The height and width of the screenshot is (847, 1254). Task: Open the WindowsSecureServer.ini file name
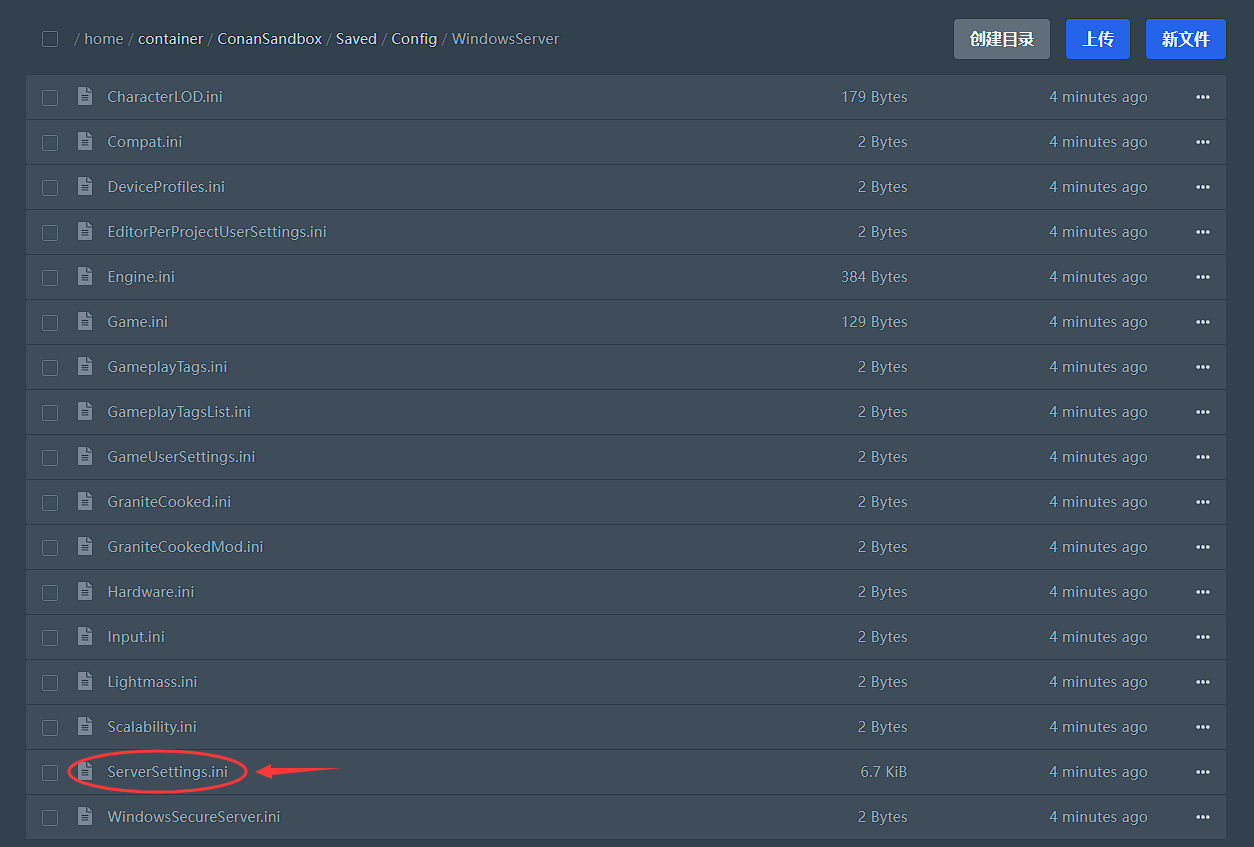point(194,817)
